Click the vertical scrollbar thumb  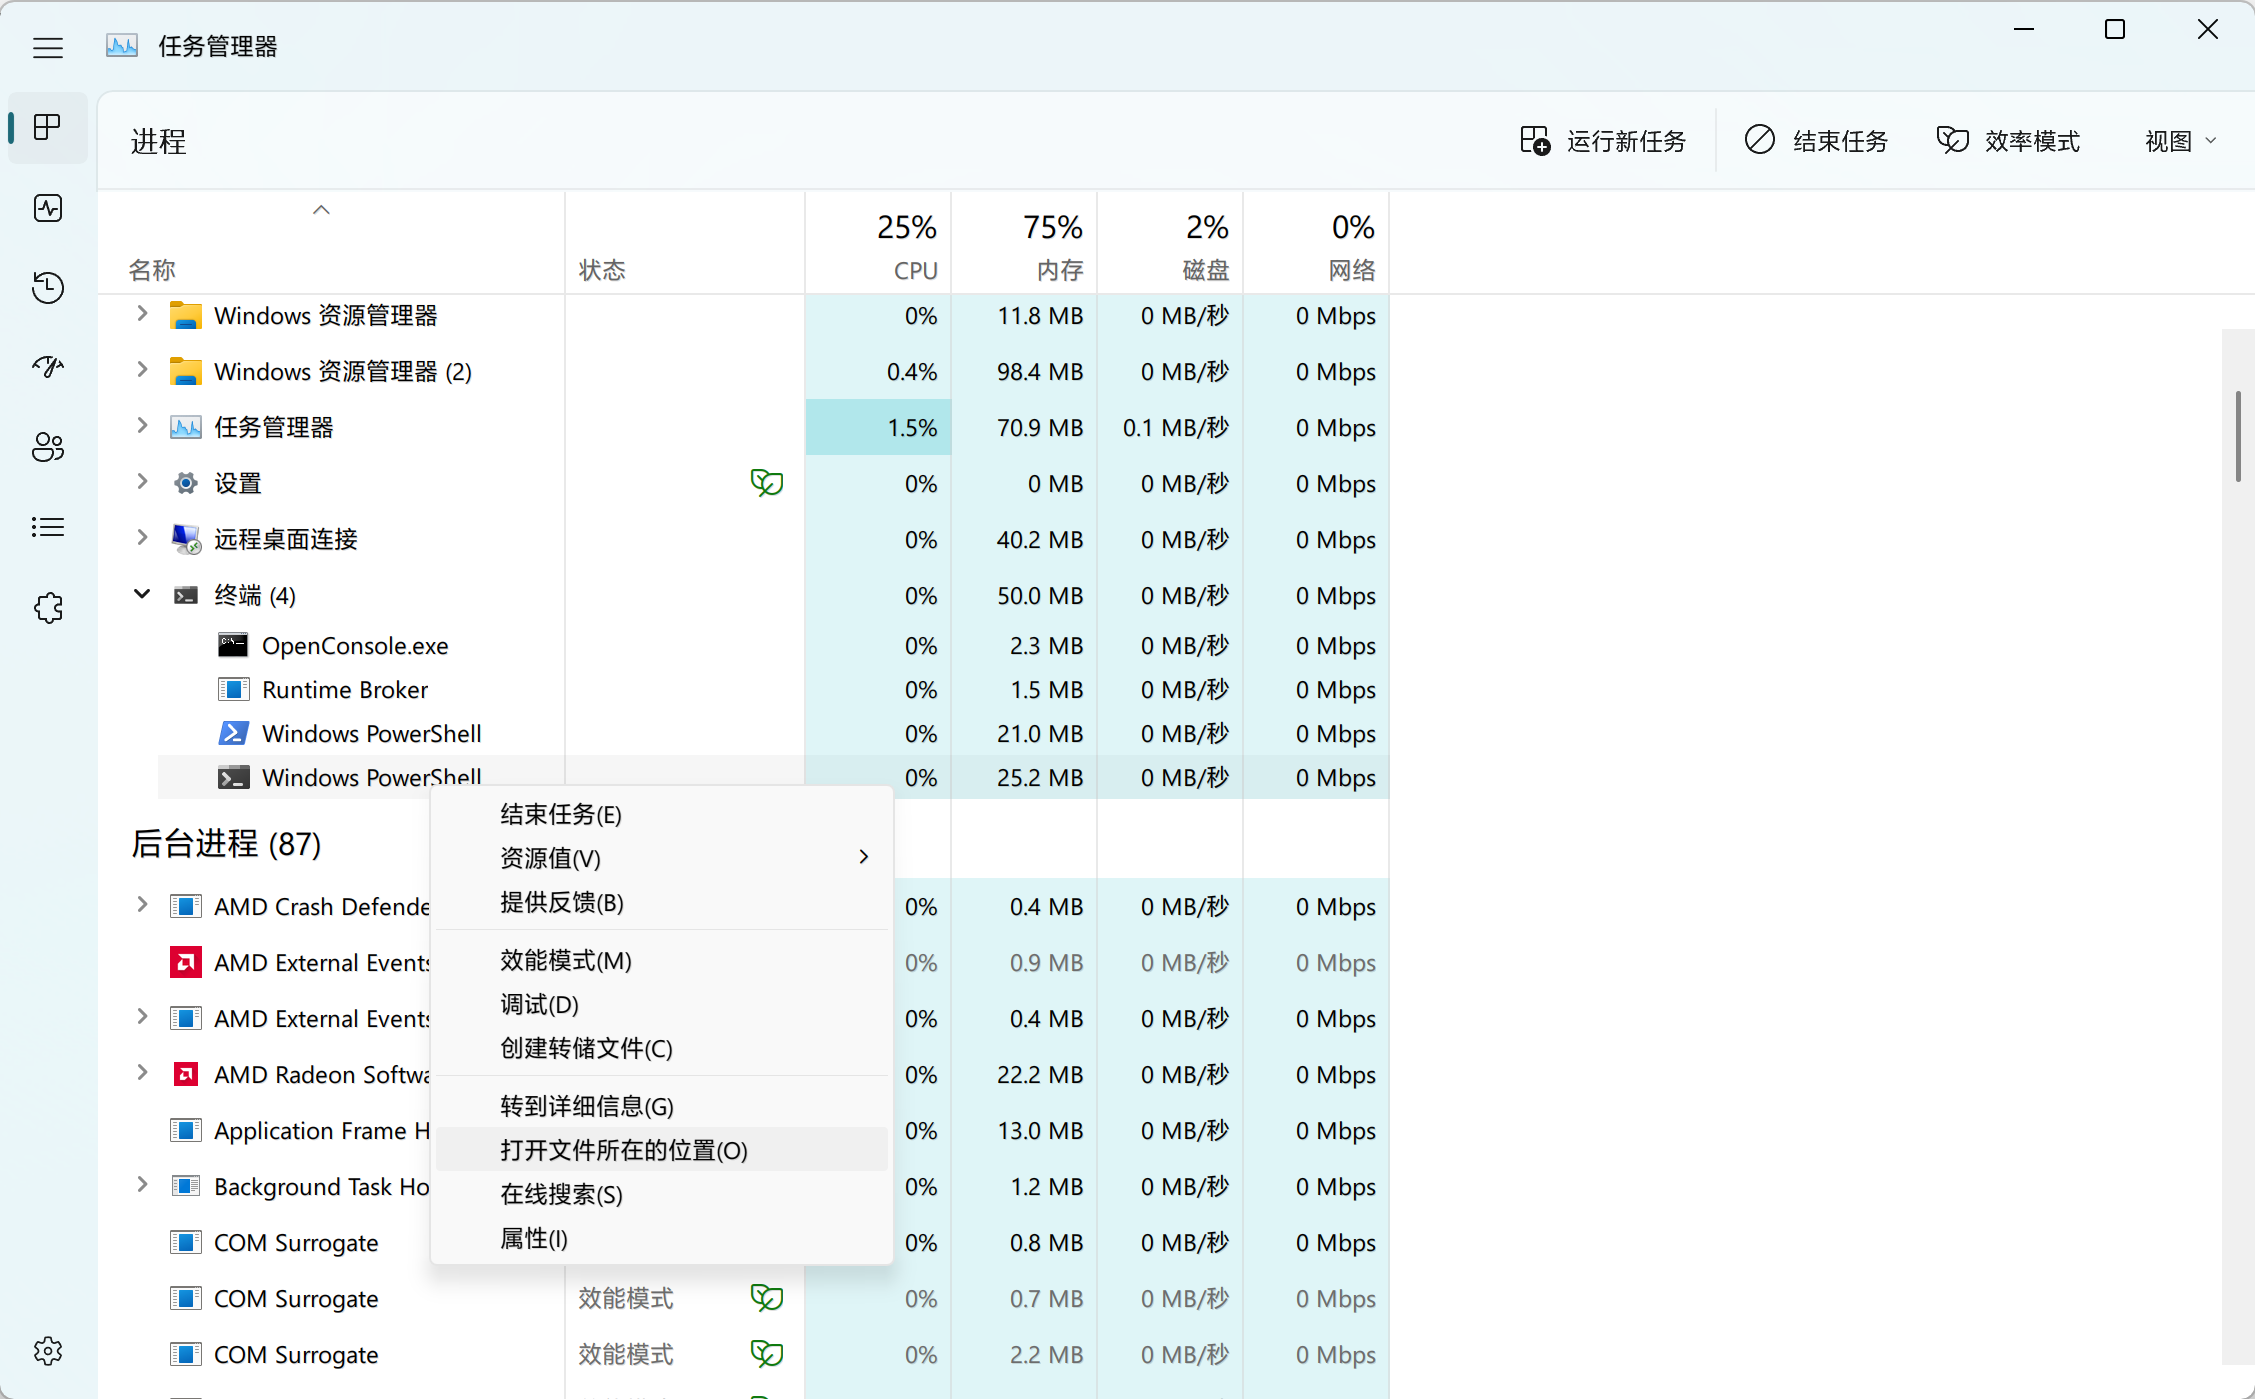[2238, 436]
